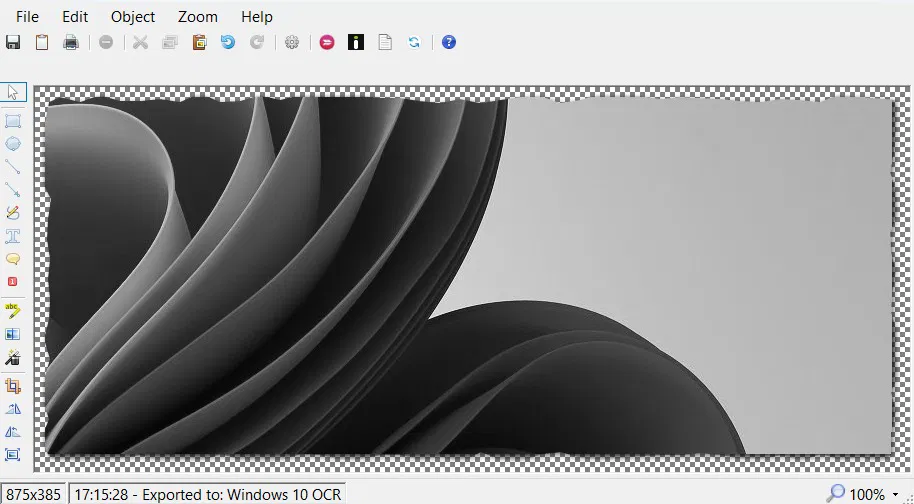This screenshot has height=504, width=914.
Task: Click the resize canvas icon
Action: 13,454
